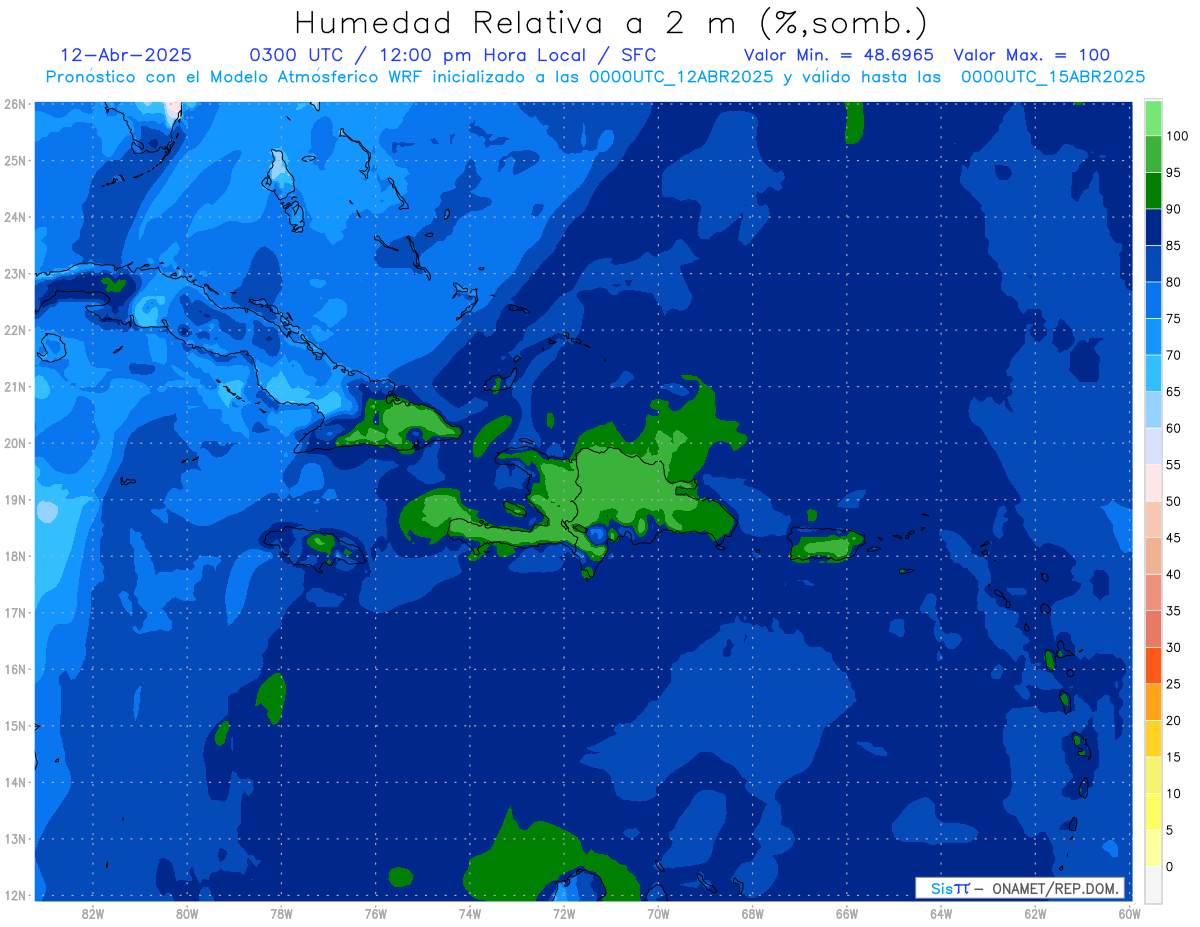Click the legend value '0'
This screenshot has height=927, width=1200.
click(x=1170, y=866)
